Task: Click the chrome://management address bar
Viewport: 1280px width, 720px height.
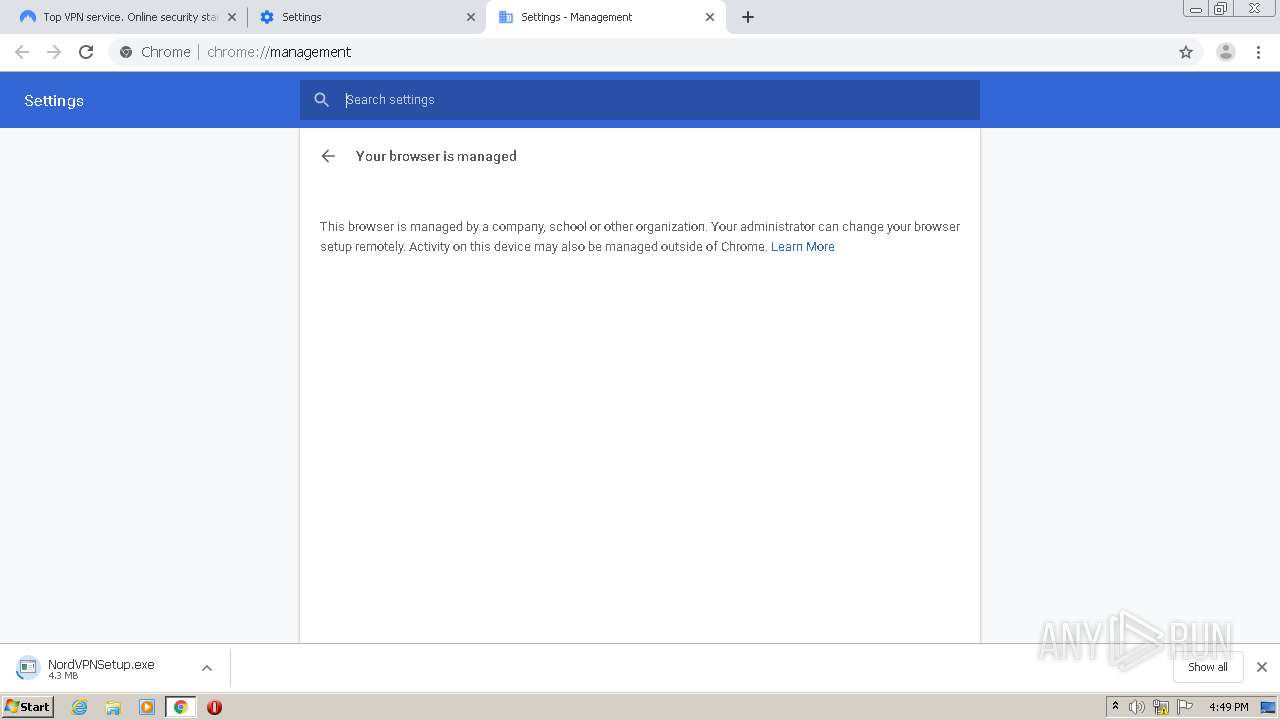Action: point(640,52)
